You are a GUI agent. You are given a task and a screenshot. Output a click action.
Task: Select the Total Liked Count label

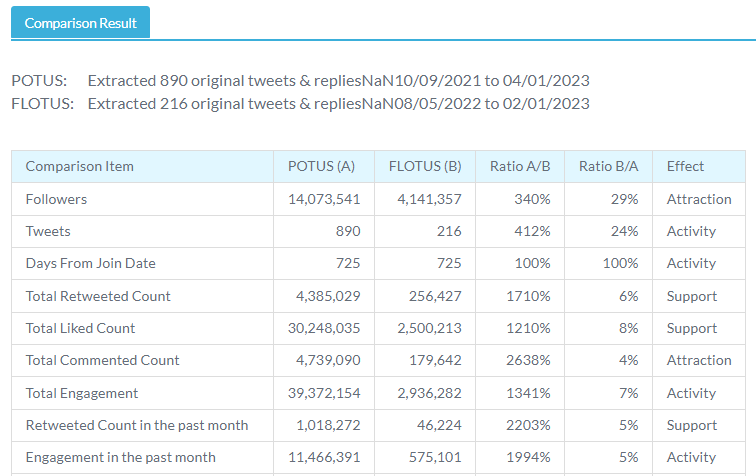[x=80, y=328]
